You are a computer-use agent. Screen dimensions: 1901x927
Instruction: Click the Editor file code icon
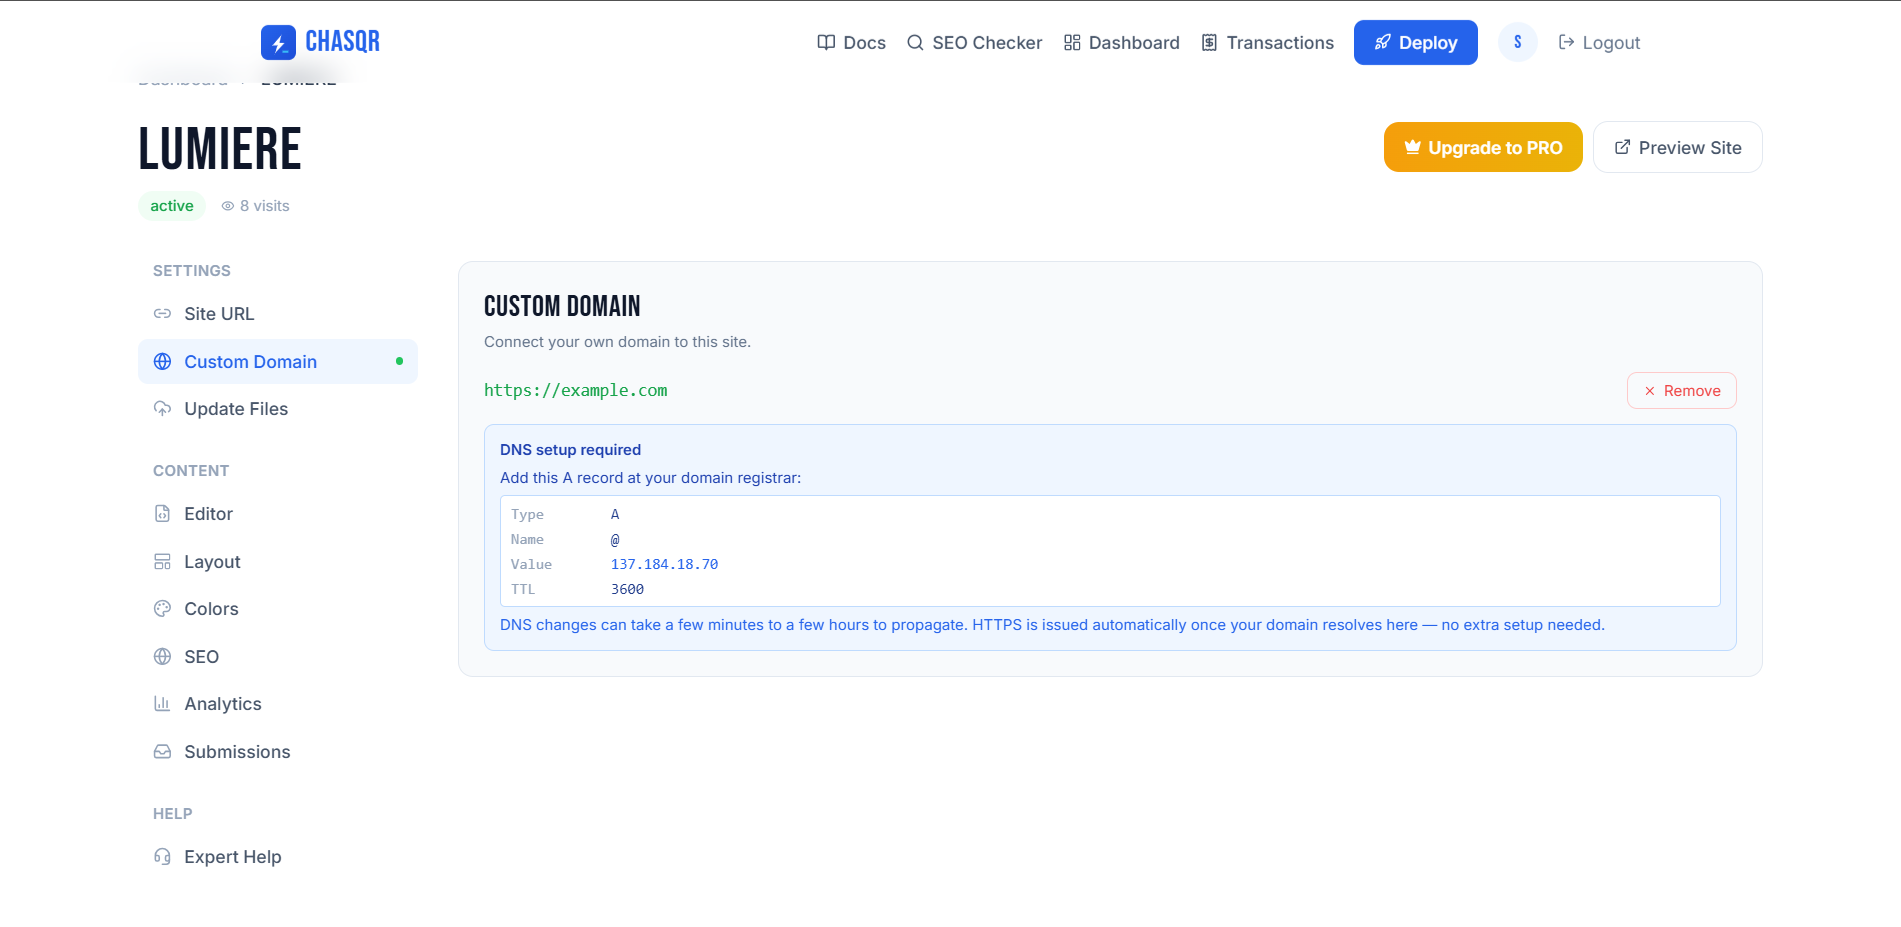162,514
